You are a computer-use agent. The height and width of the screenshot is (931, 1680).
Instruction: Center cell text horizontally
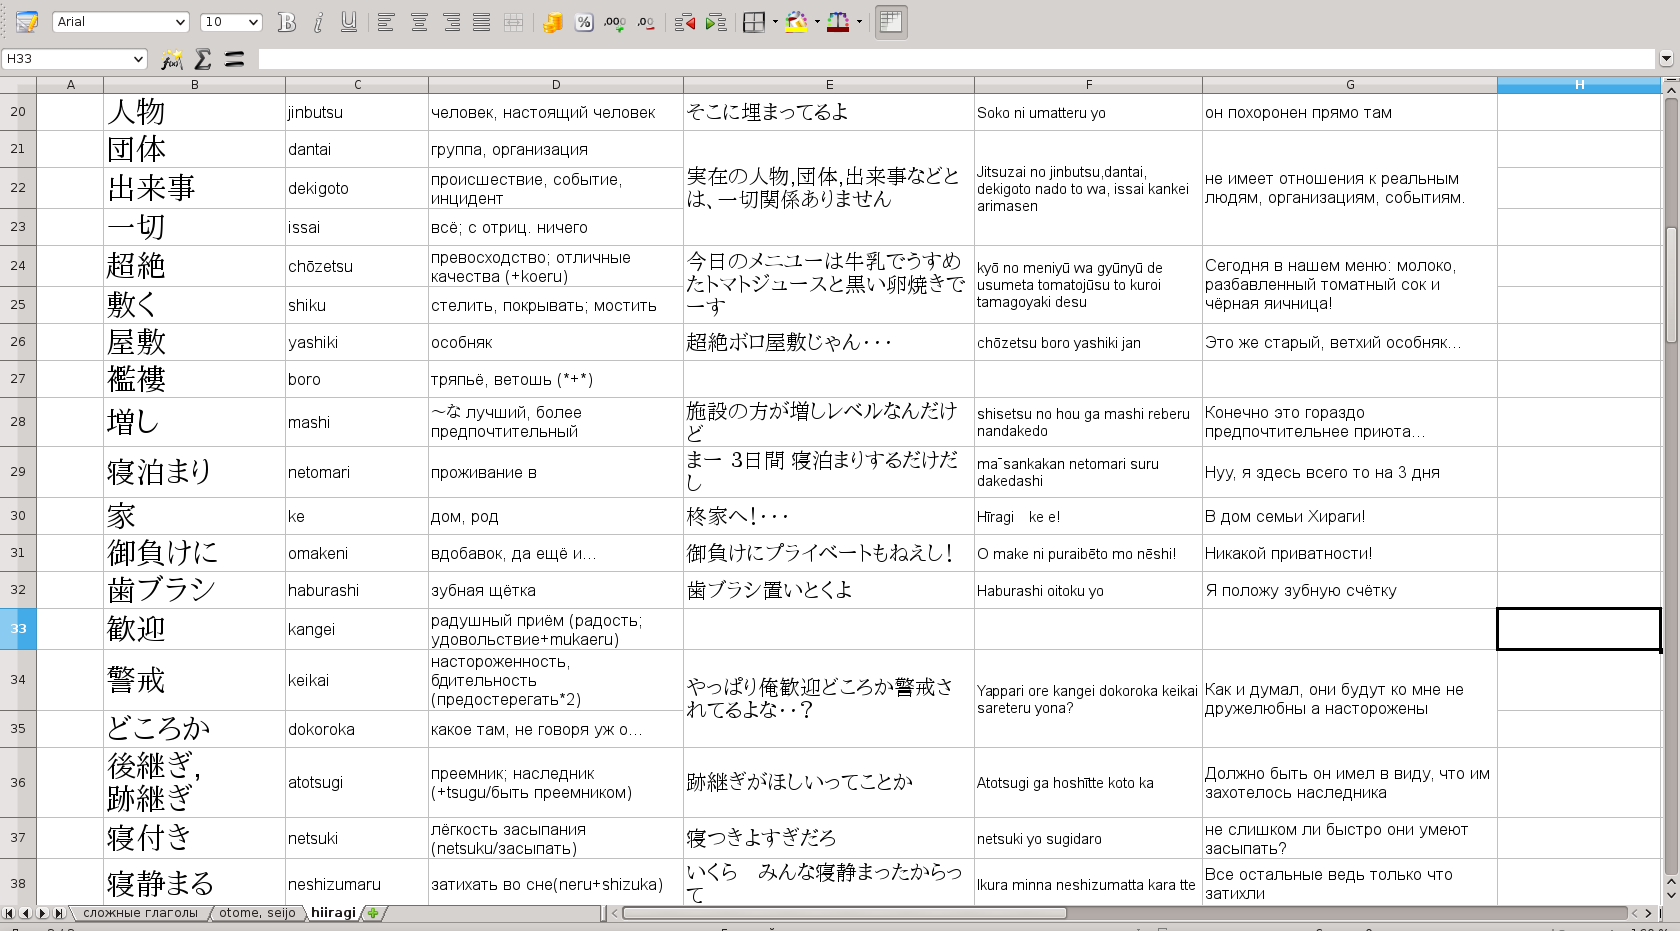point(419,22)
